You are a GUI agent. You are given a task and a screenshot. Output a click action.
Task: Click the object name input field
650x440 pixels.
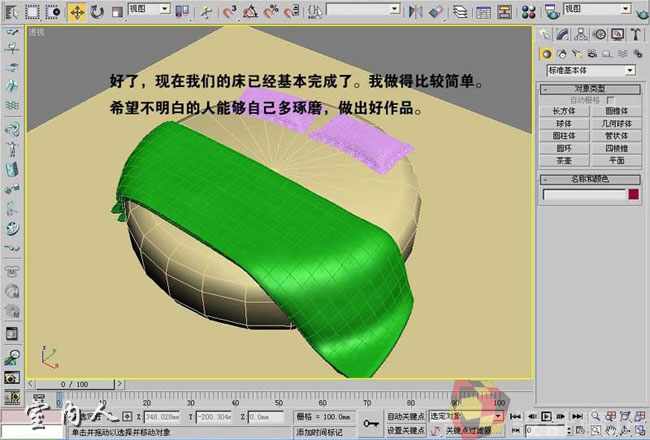pyautogui.click(x=584, y=194)
